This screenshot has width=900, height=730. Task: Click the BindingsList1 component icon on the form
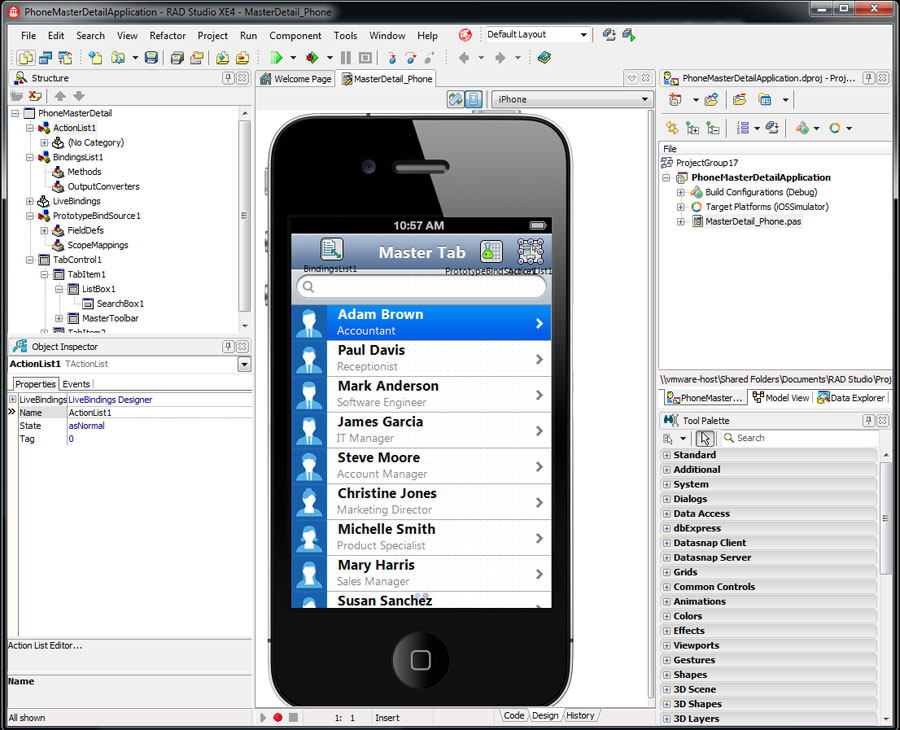[x=331, y=250]
